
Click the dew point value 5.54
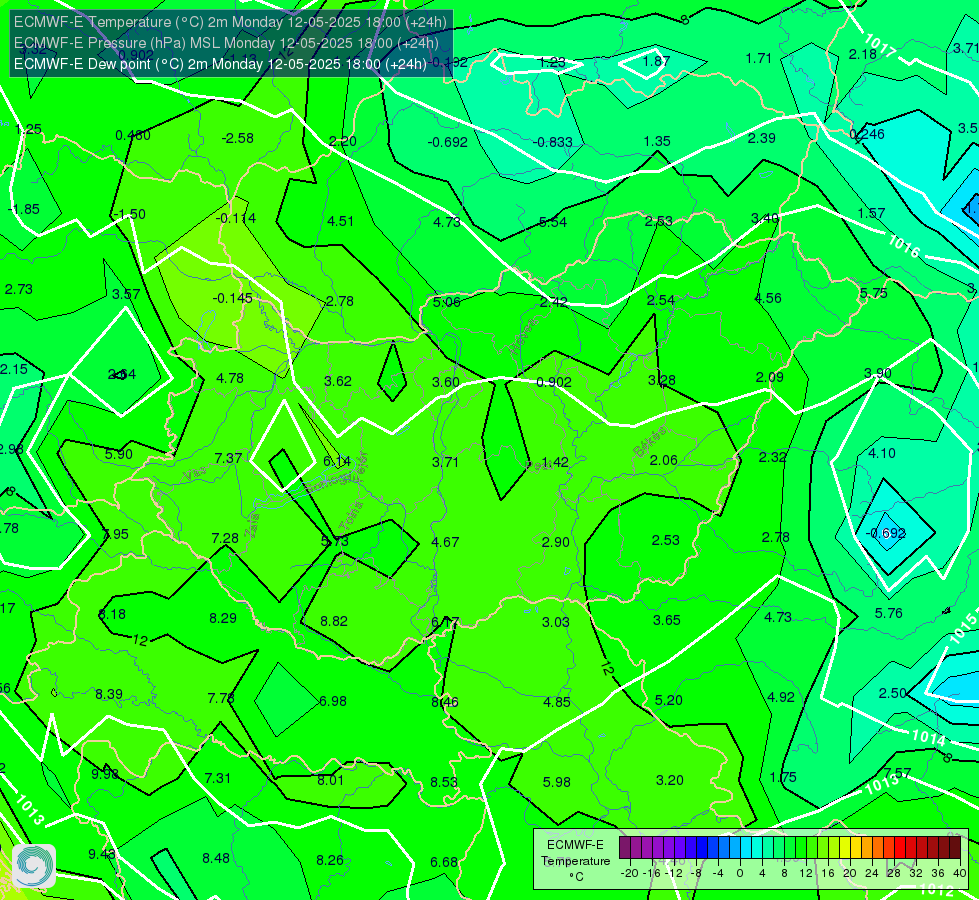tap(553, 222)
